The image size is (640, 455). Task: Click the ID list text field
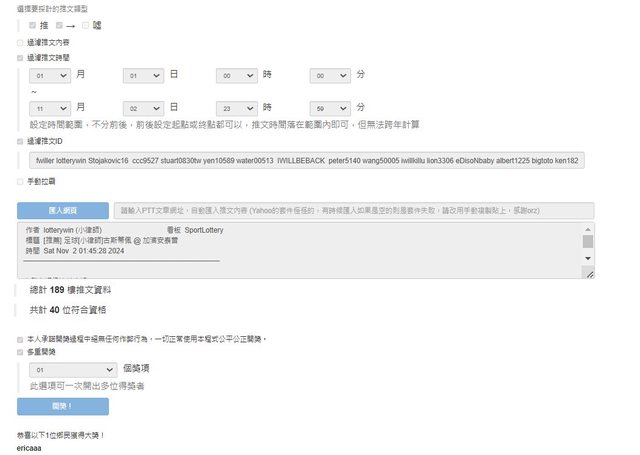pyautogui.click(x=306, y=161)
